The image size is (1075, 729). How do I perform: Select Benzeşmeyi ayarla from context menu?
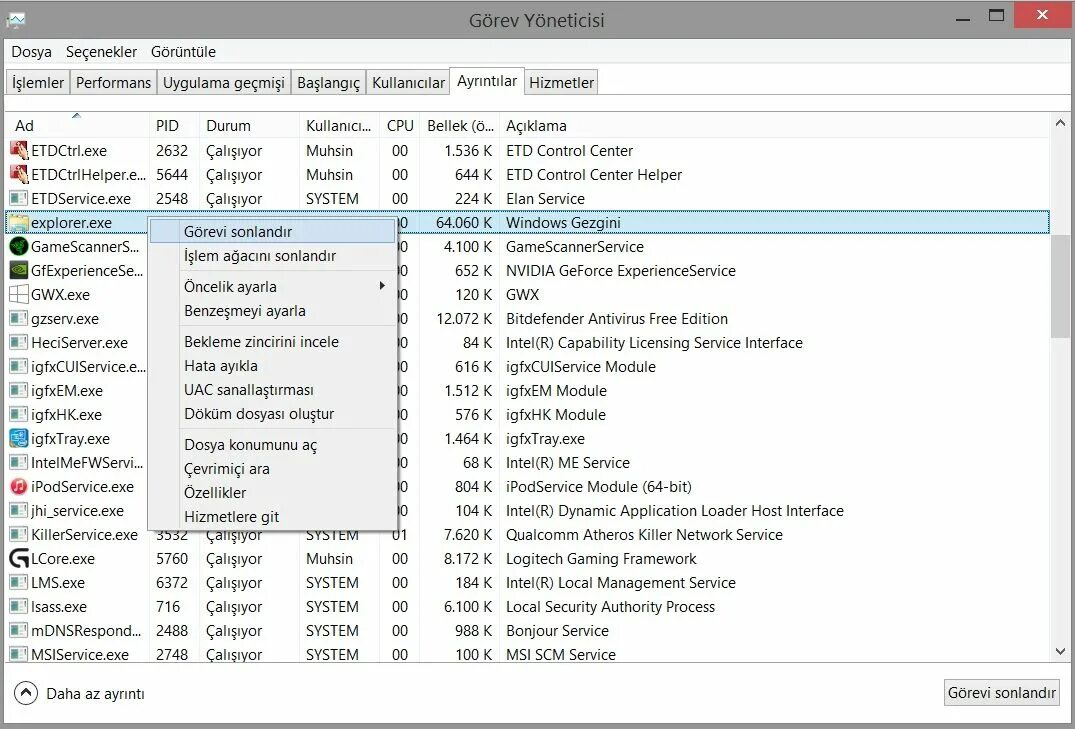272,311
